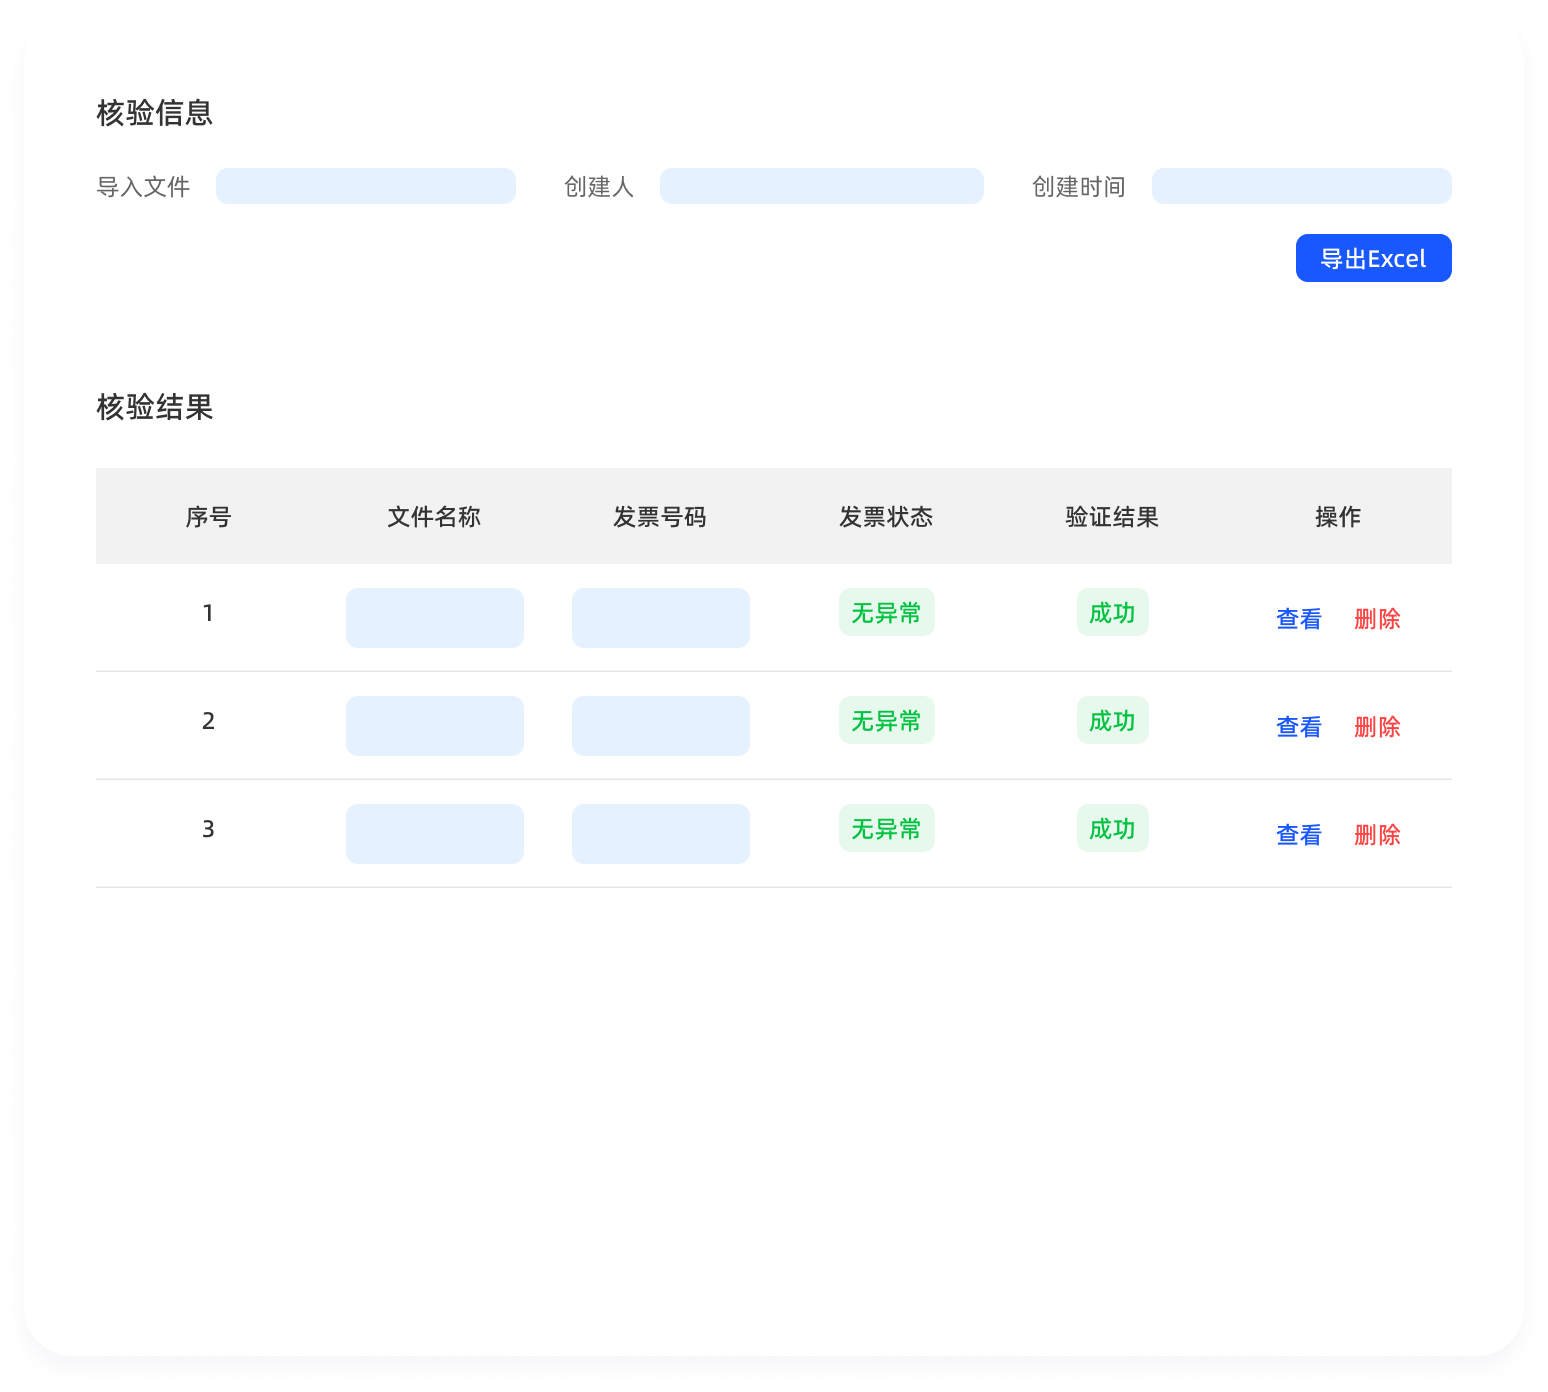Click the 创建人 field
The height and width of the screenshot is (1392, 1548).
click(821, 186)
